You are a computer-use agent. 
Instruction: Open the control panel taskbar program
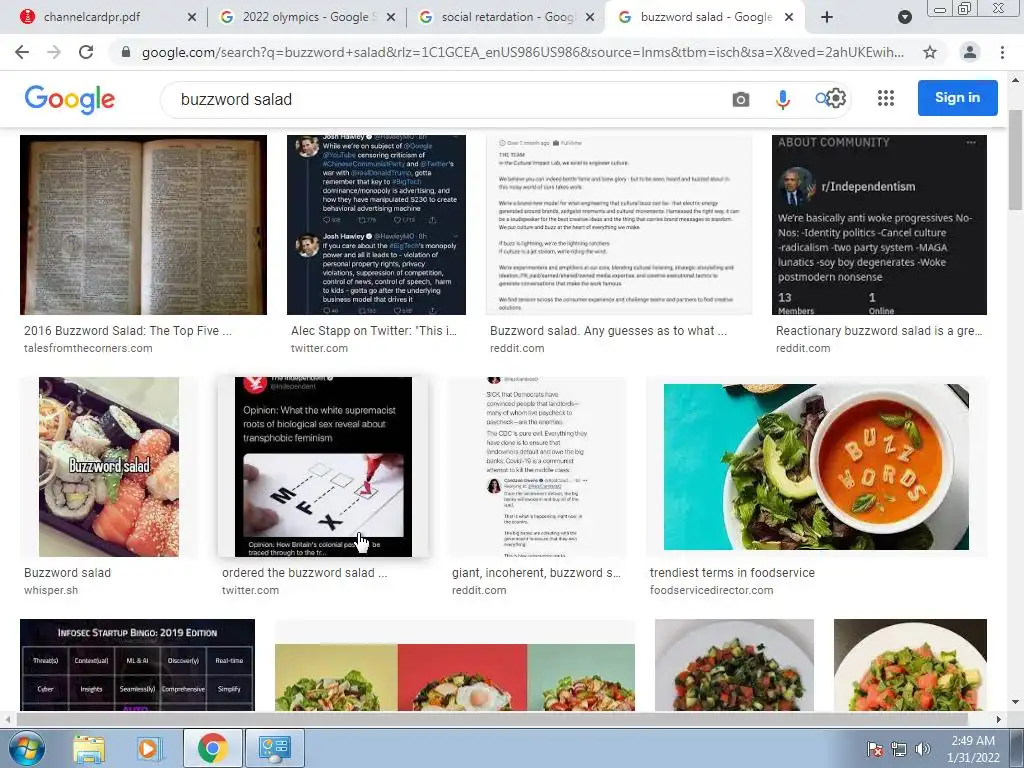tap(274, 748)
